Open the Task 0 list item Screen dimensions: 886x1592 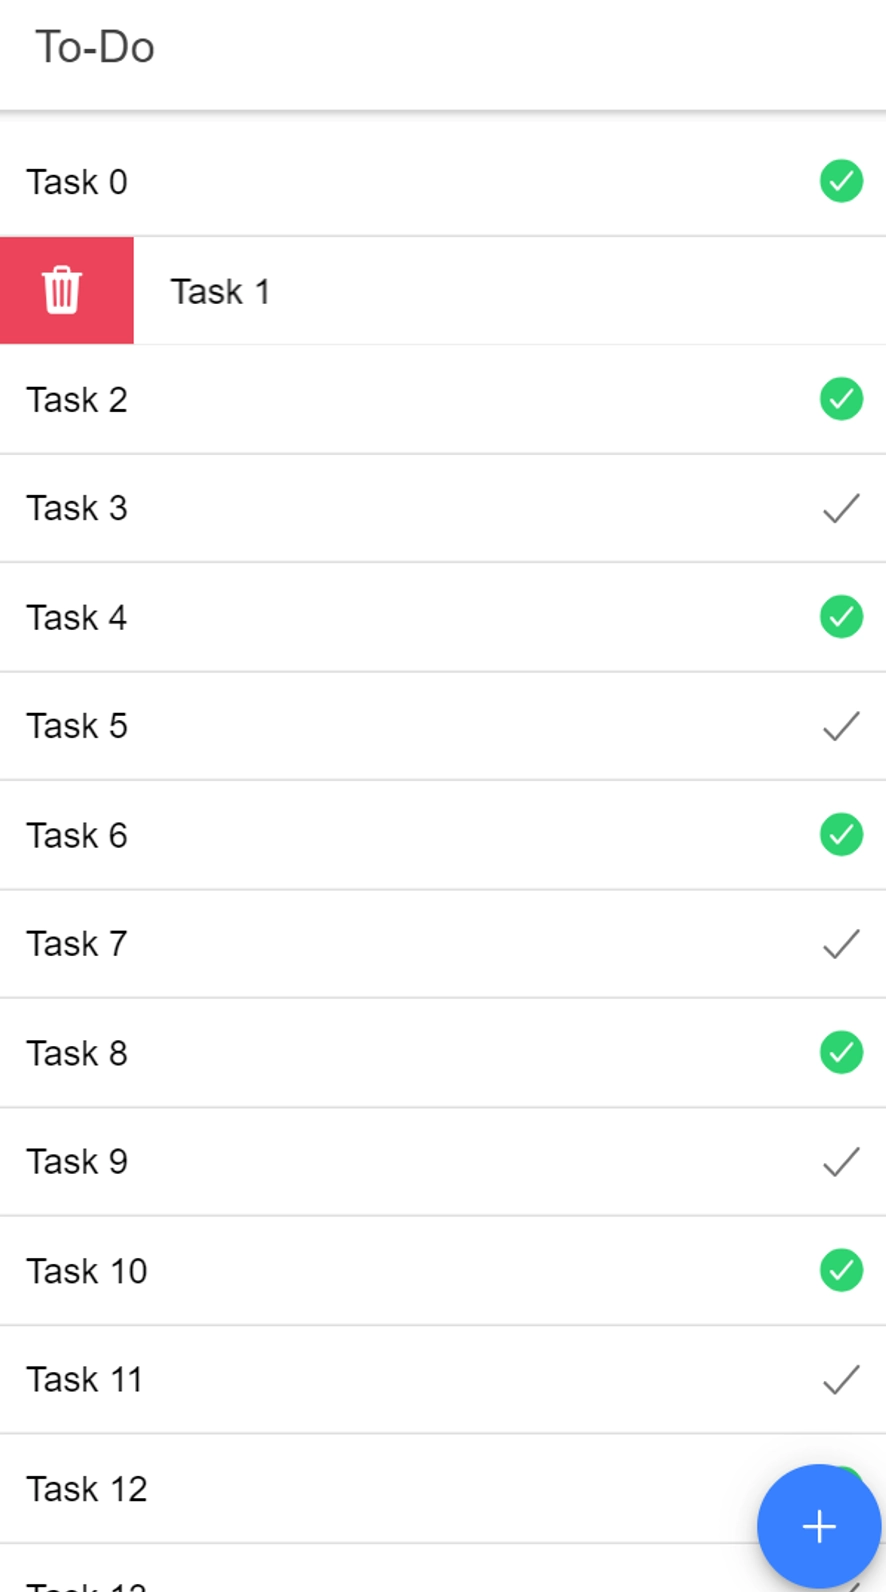pos(77,182)
